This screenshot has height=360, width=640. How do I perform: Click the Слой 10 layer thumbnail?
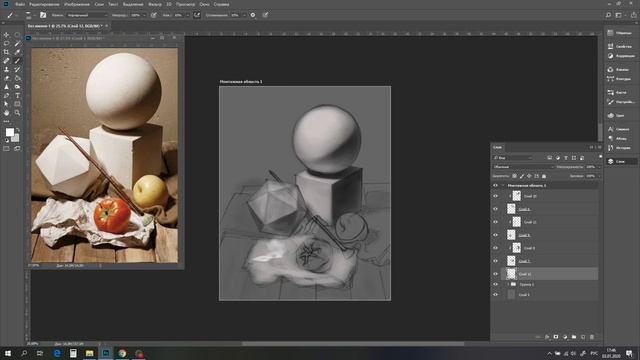pos(517,196)
